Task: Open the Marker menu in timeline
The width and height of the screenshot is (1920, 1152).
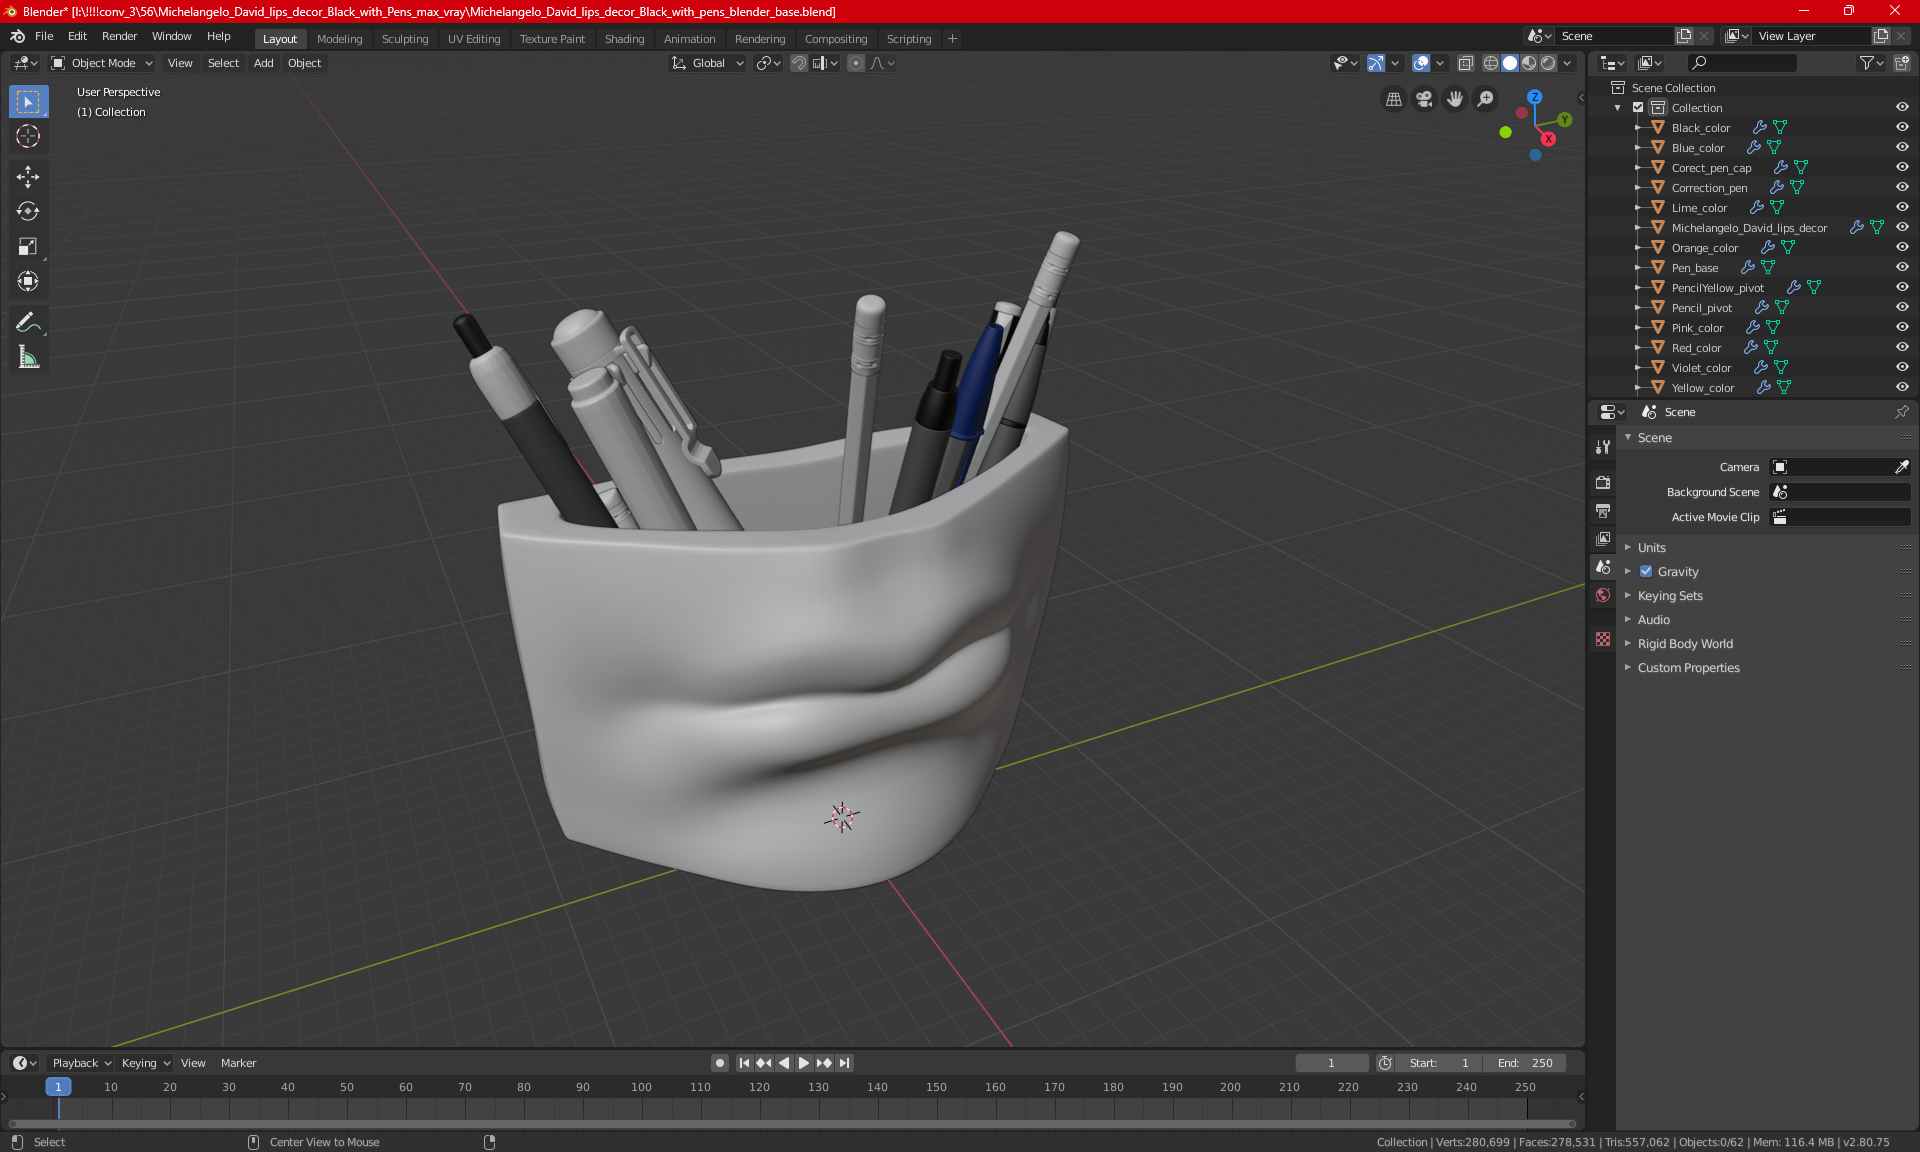Action: [238, 1063]
